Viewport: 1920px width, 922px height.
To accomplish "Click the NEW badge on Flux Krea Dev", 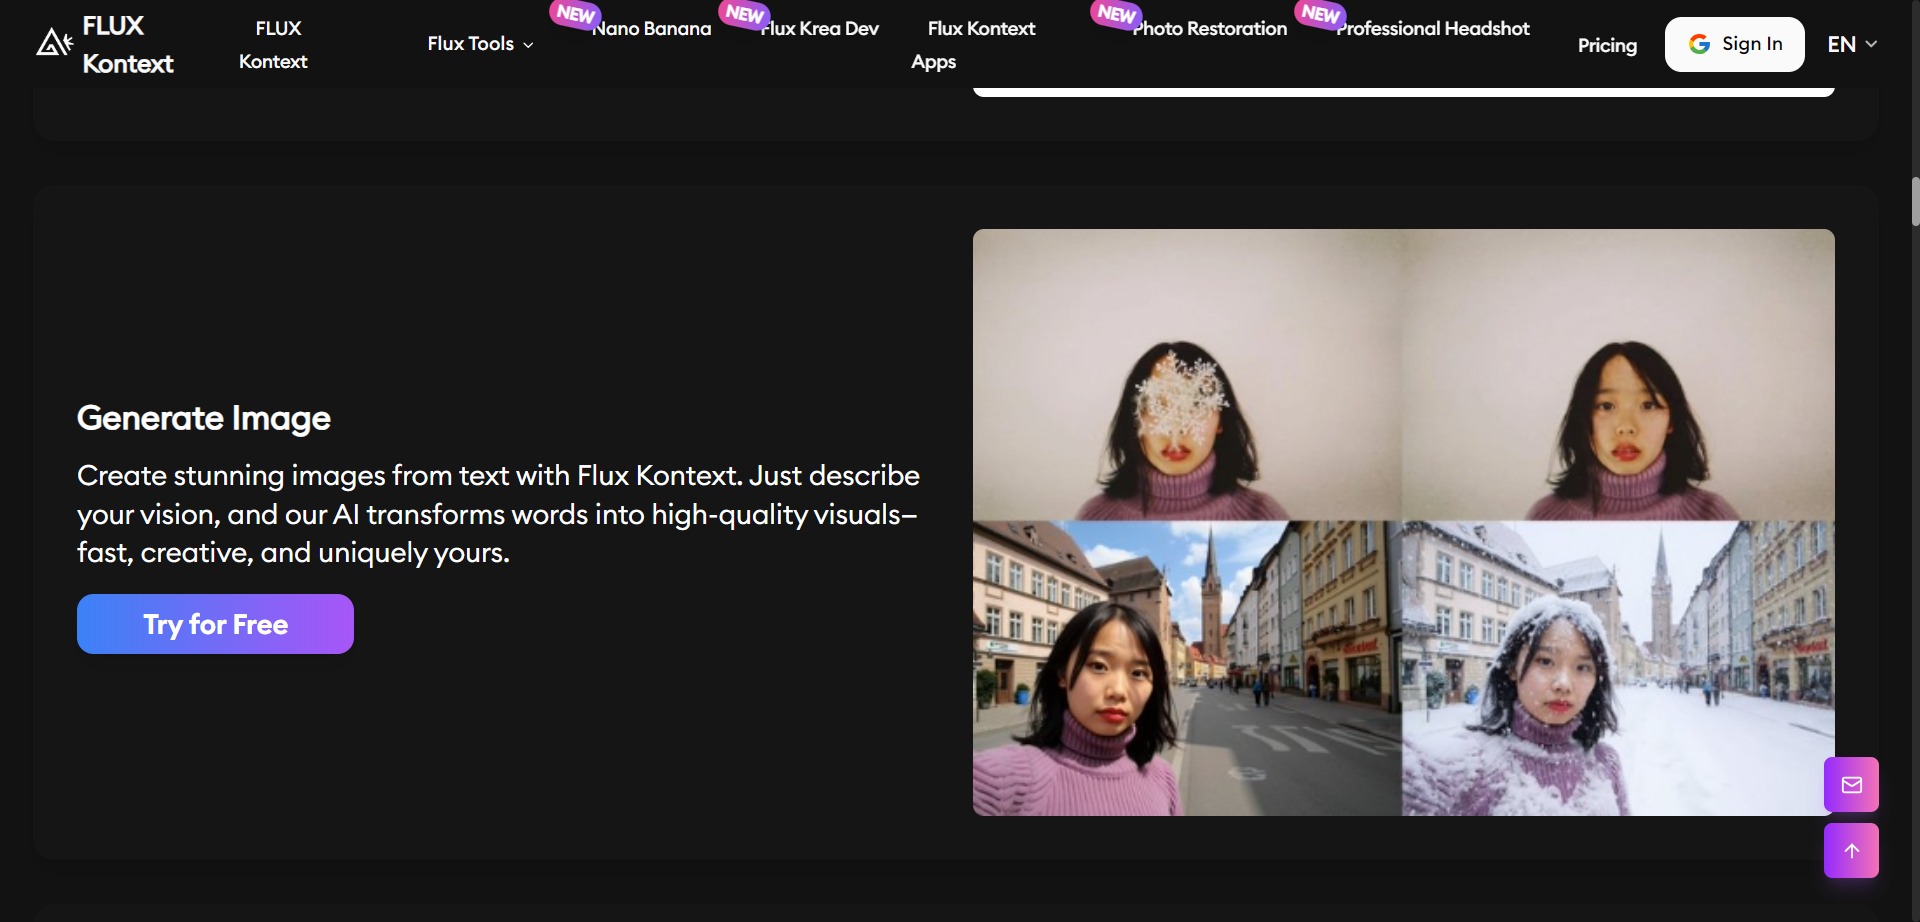I will coord(744,14).
